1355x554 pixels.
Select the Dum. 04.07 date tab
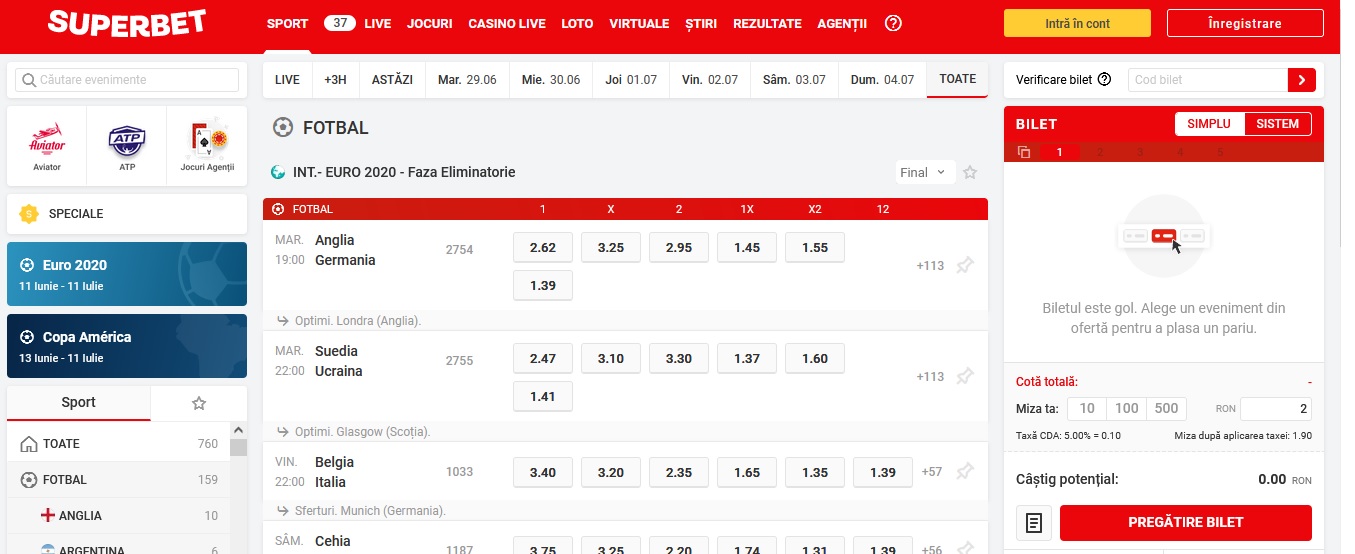pyautogui.click(x=882, y=80)
